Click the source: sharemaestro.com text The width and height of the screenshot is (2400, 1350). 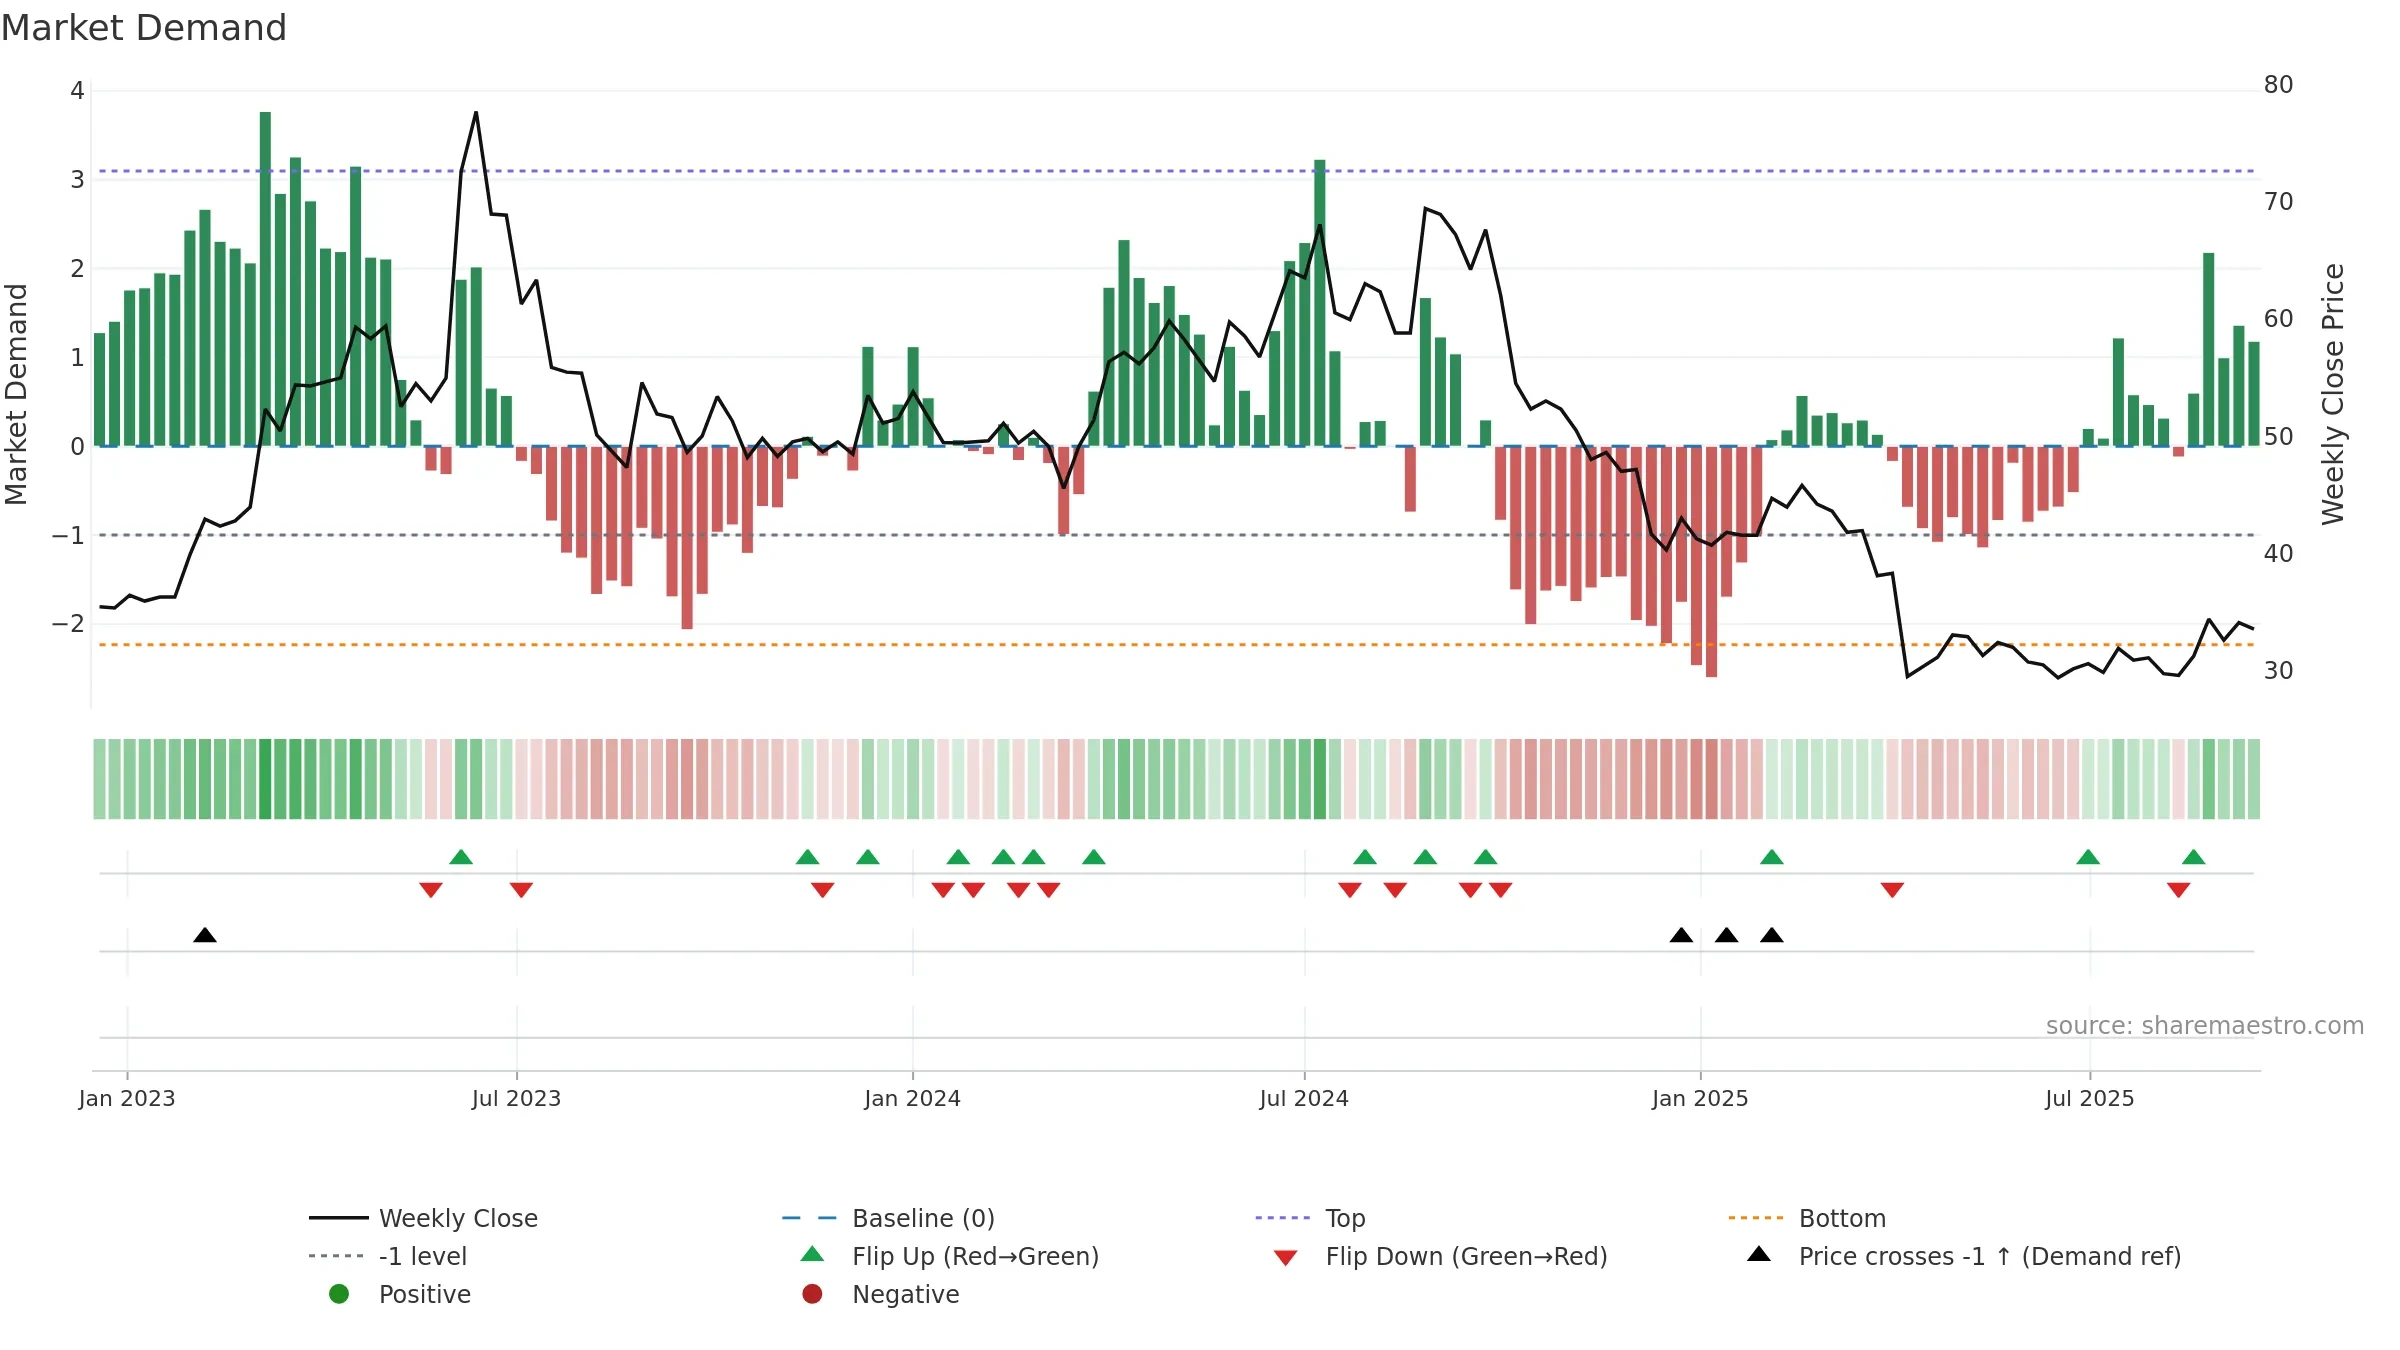tap(2204, 1025)
